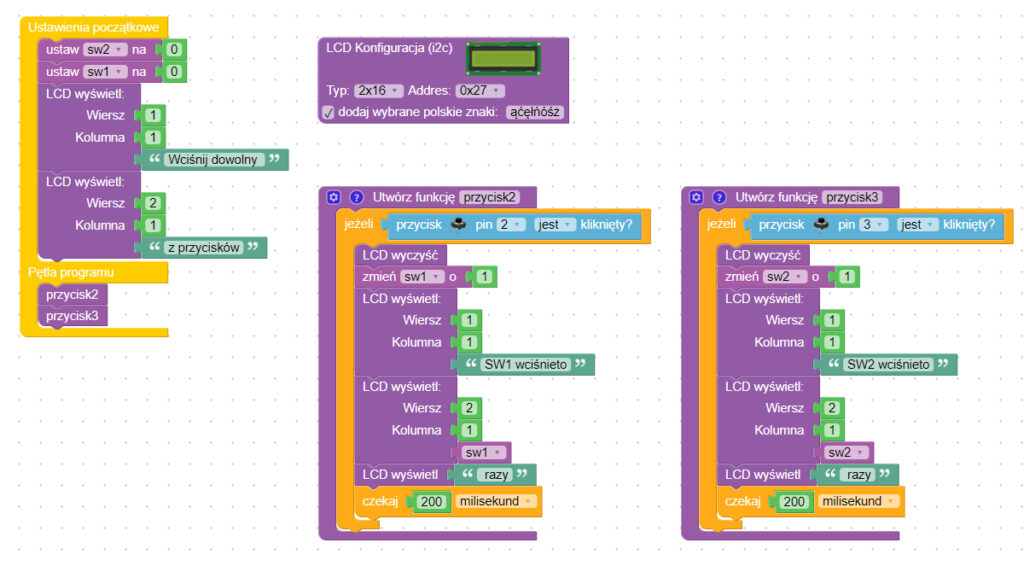Select the 'Ustawienia początkowe' block header
The image size is (1024, 566).
(93, 27)
